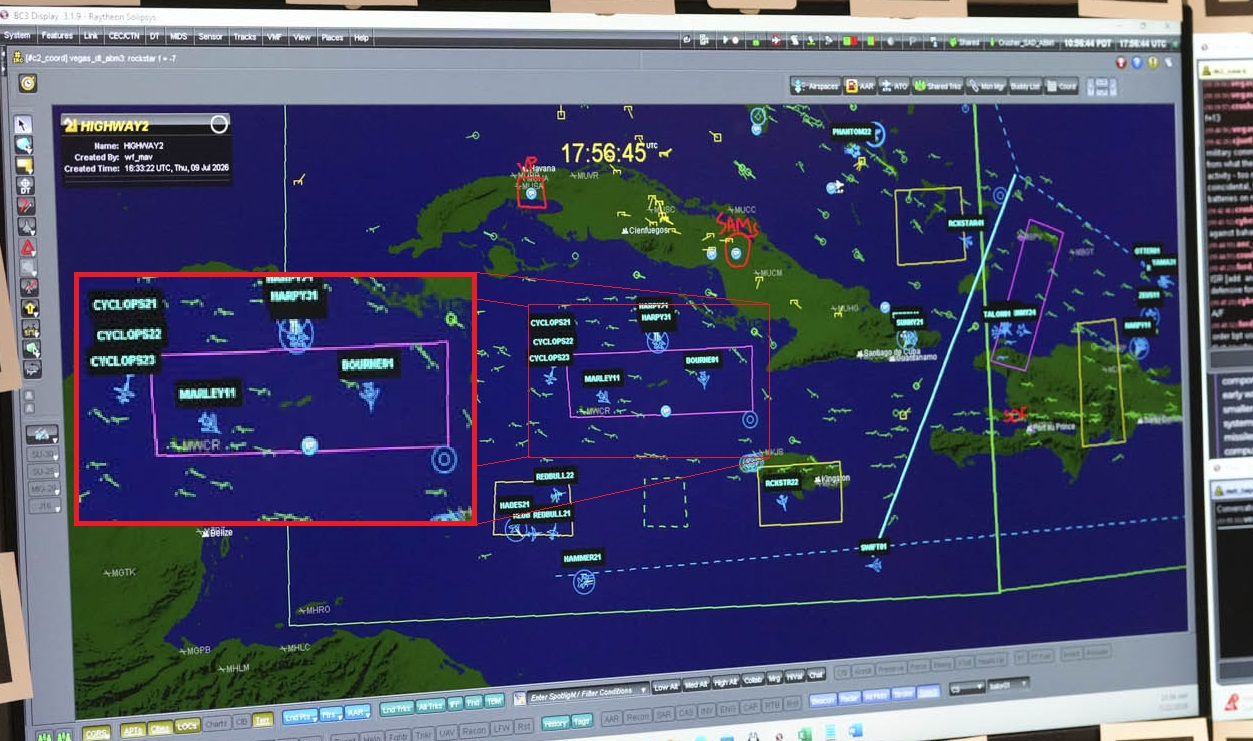
Task: Open the Airspaces panel button
Action: (815, 86)
